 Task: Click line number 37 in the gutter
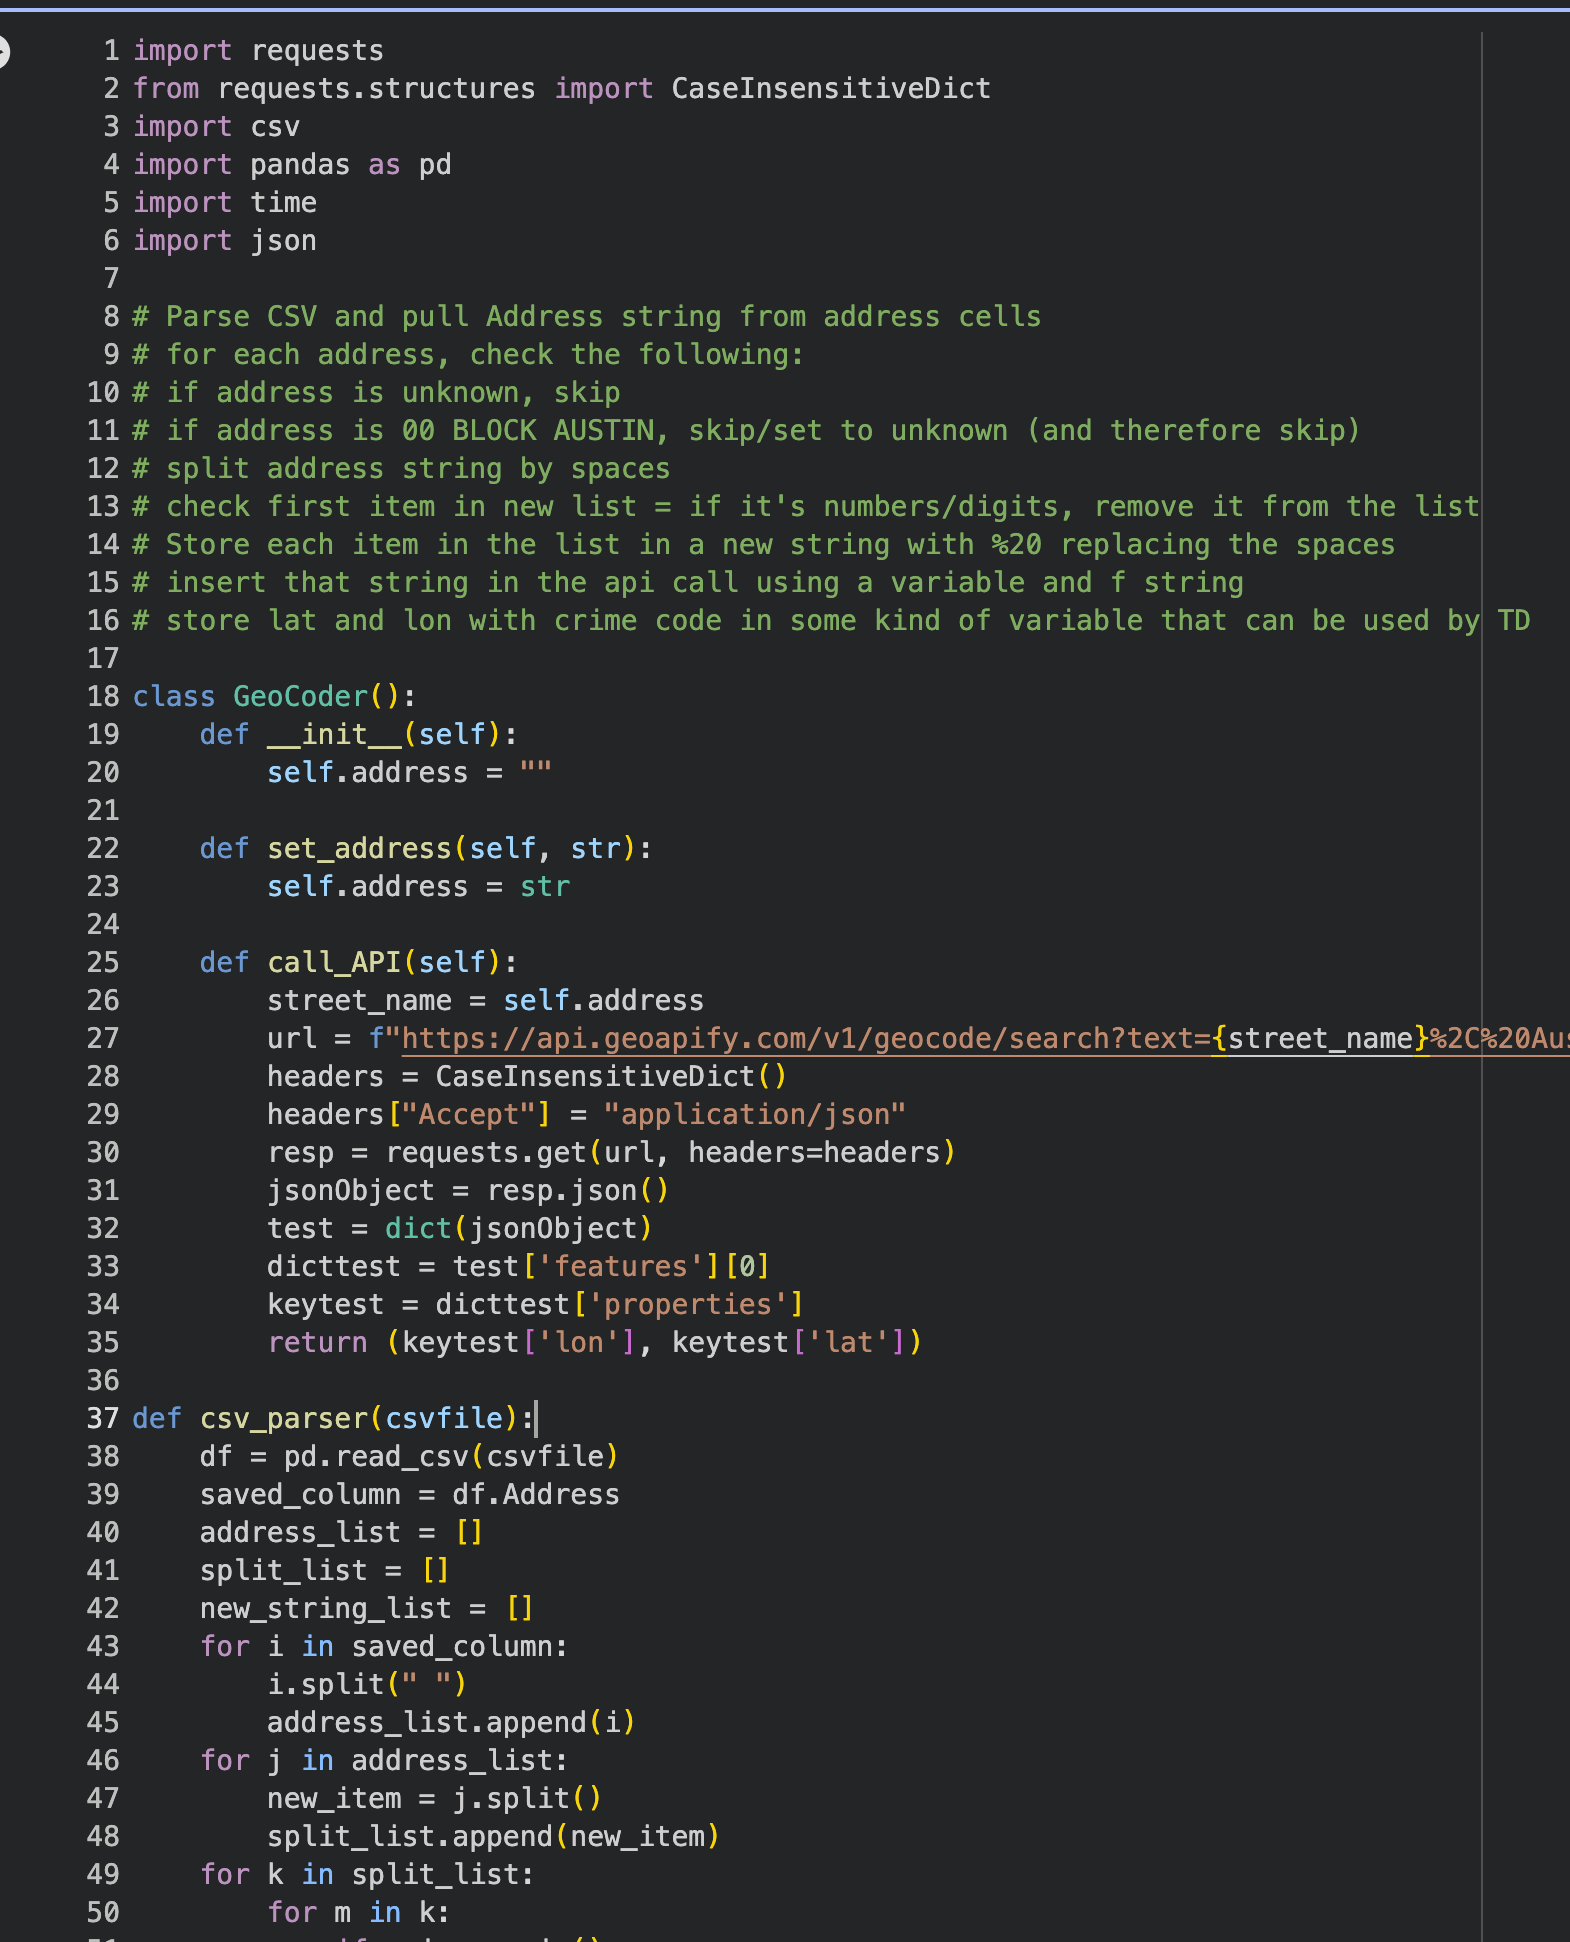(103, 1419)
